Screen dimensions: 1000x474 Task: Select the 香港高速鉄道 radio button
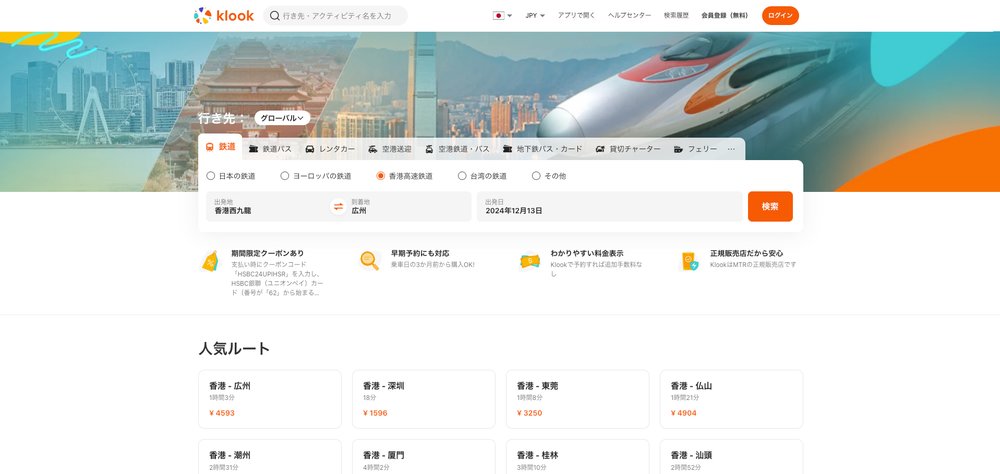381,176
